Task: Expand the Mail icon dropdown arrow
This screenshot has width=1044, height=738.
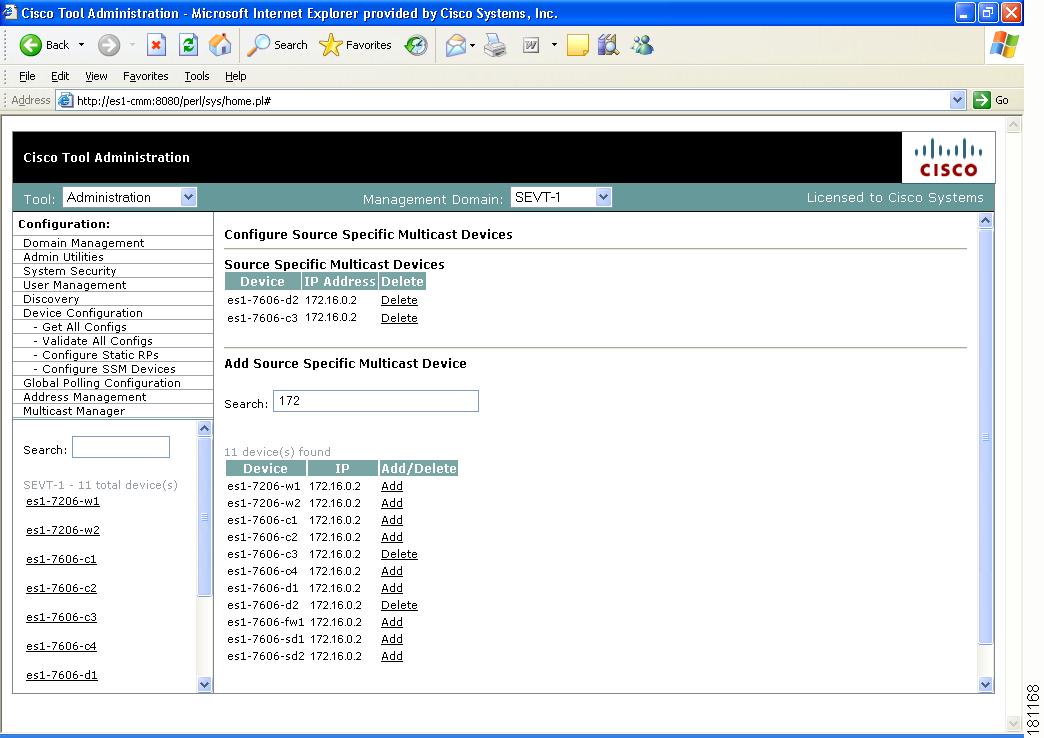Action: click(x=472, y=45)
